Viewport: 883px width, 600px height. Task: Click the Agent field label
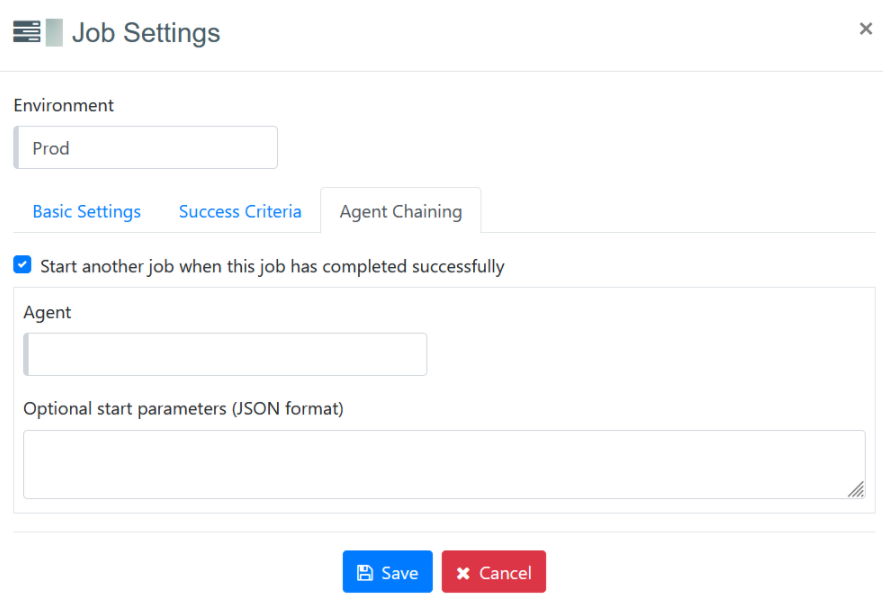pos(48,312)
